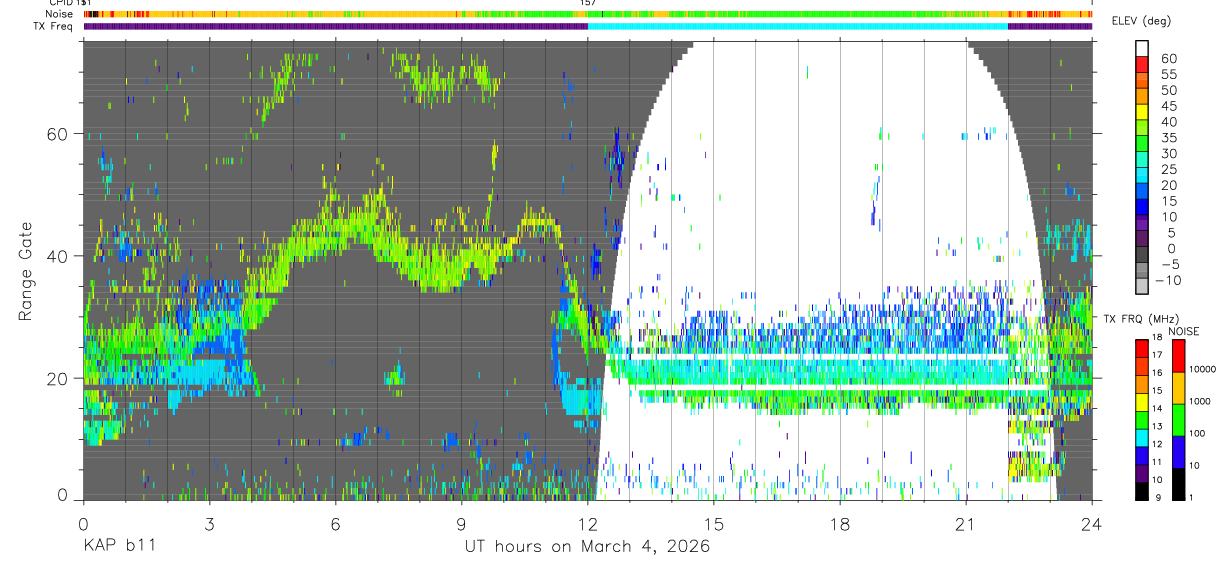Click ELEV colorbar tick label '-10'
The image size is (1228, 567).
(x=1167, y=281)
